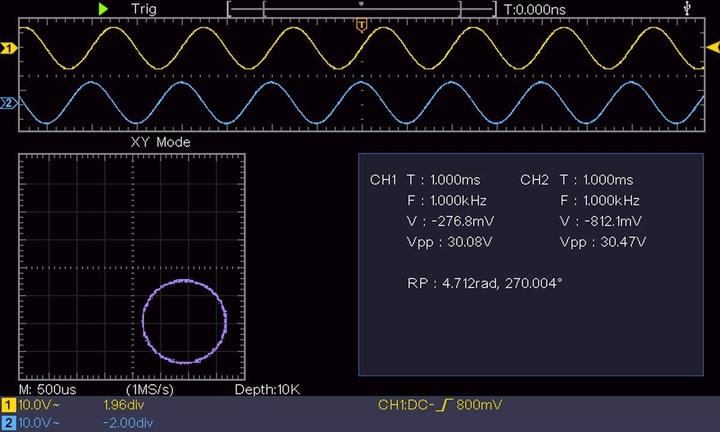The image size is (720, 432).
Task: Click the rising-edge trigger slope icon
Action: [444, 405]
